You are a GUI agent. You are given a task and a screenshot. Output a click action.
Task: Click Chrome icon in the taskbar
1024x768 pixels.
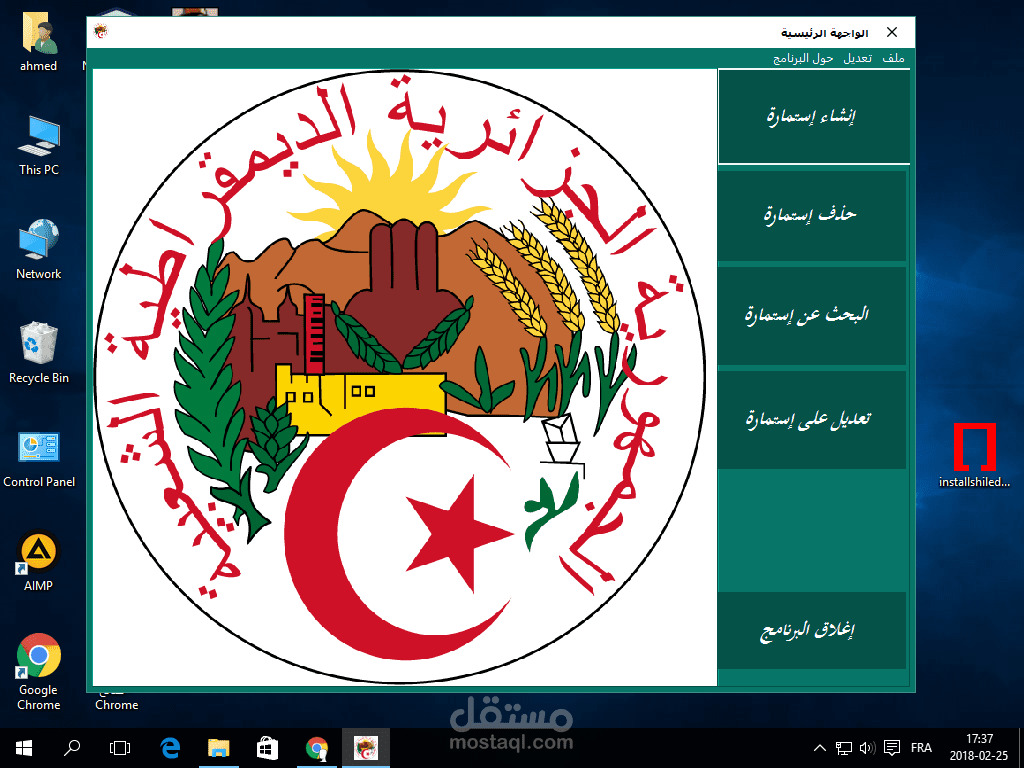click(317, 748)
